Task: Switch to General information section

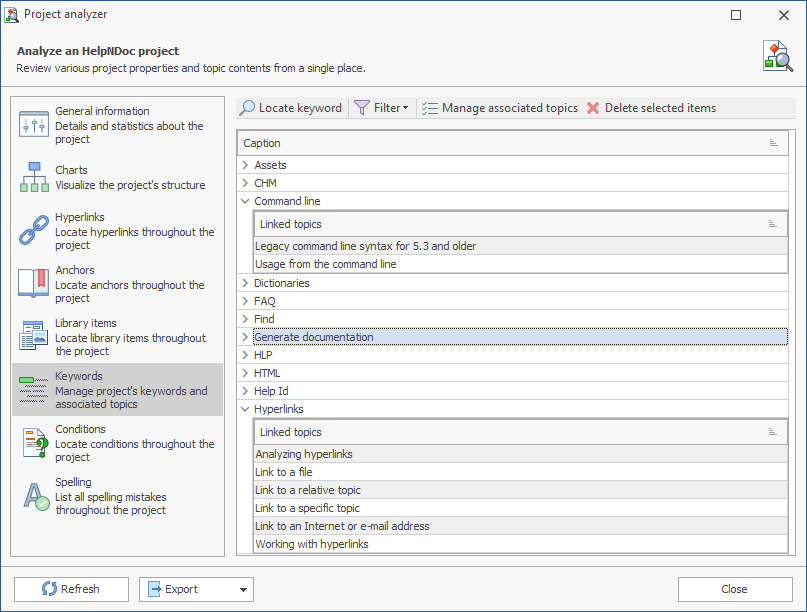Action: (117, 125)
